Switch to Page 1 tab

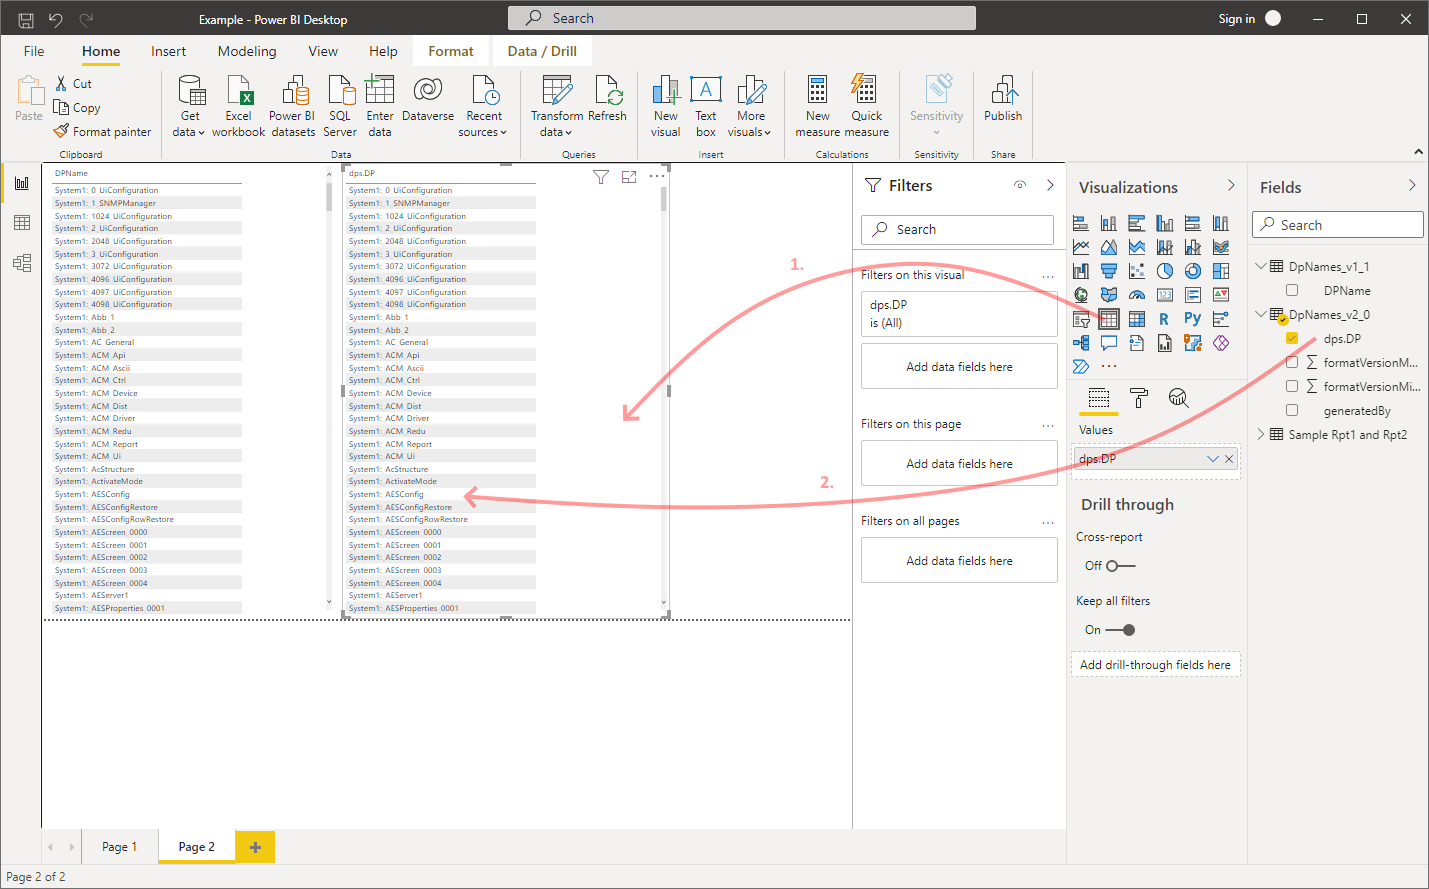119,846
